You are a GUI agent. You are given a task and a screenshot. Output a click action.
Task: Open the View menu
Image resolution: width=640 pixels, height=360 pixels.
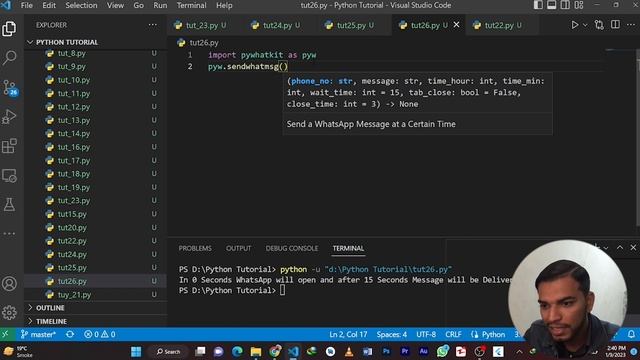pos(115,5)
